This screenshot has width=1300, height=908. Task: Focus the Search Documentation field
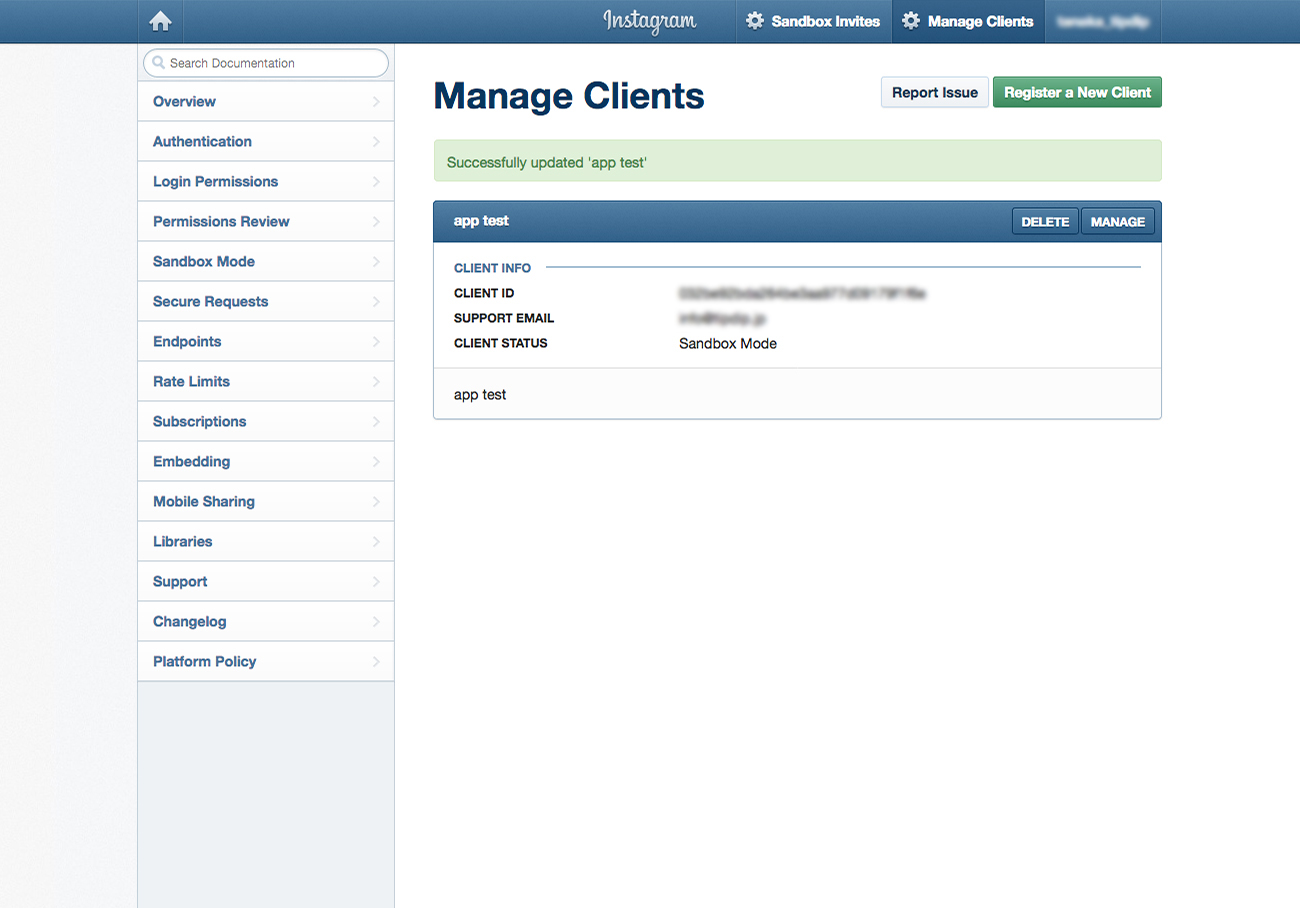click(x=266, y=63)
